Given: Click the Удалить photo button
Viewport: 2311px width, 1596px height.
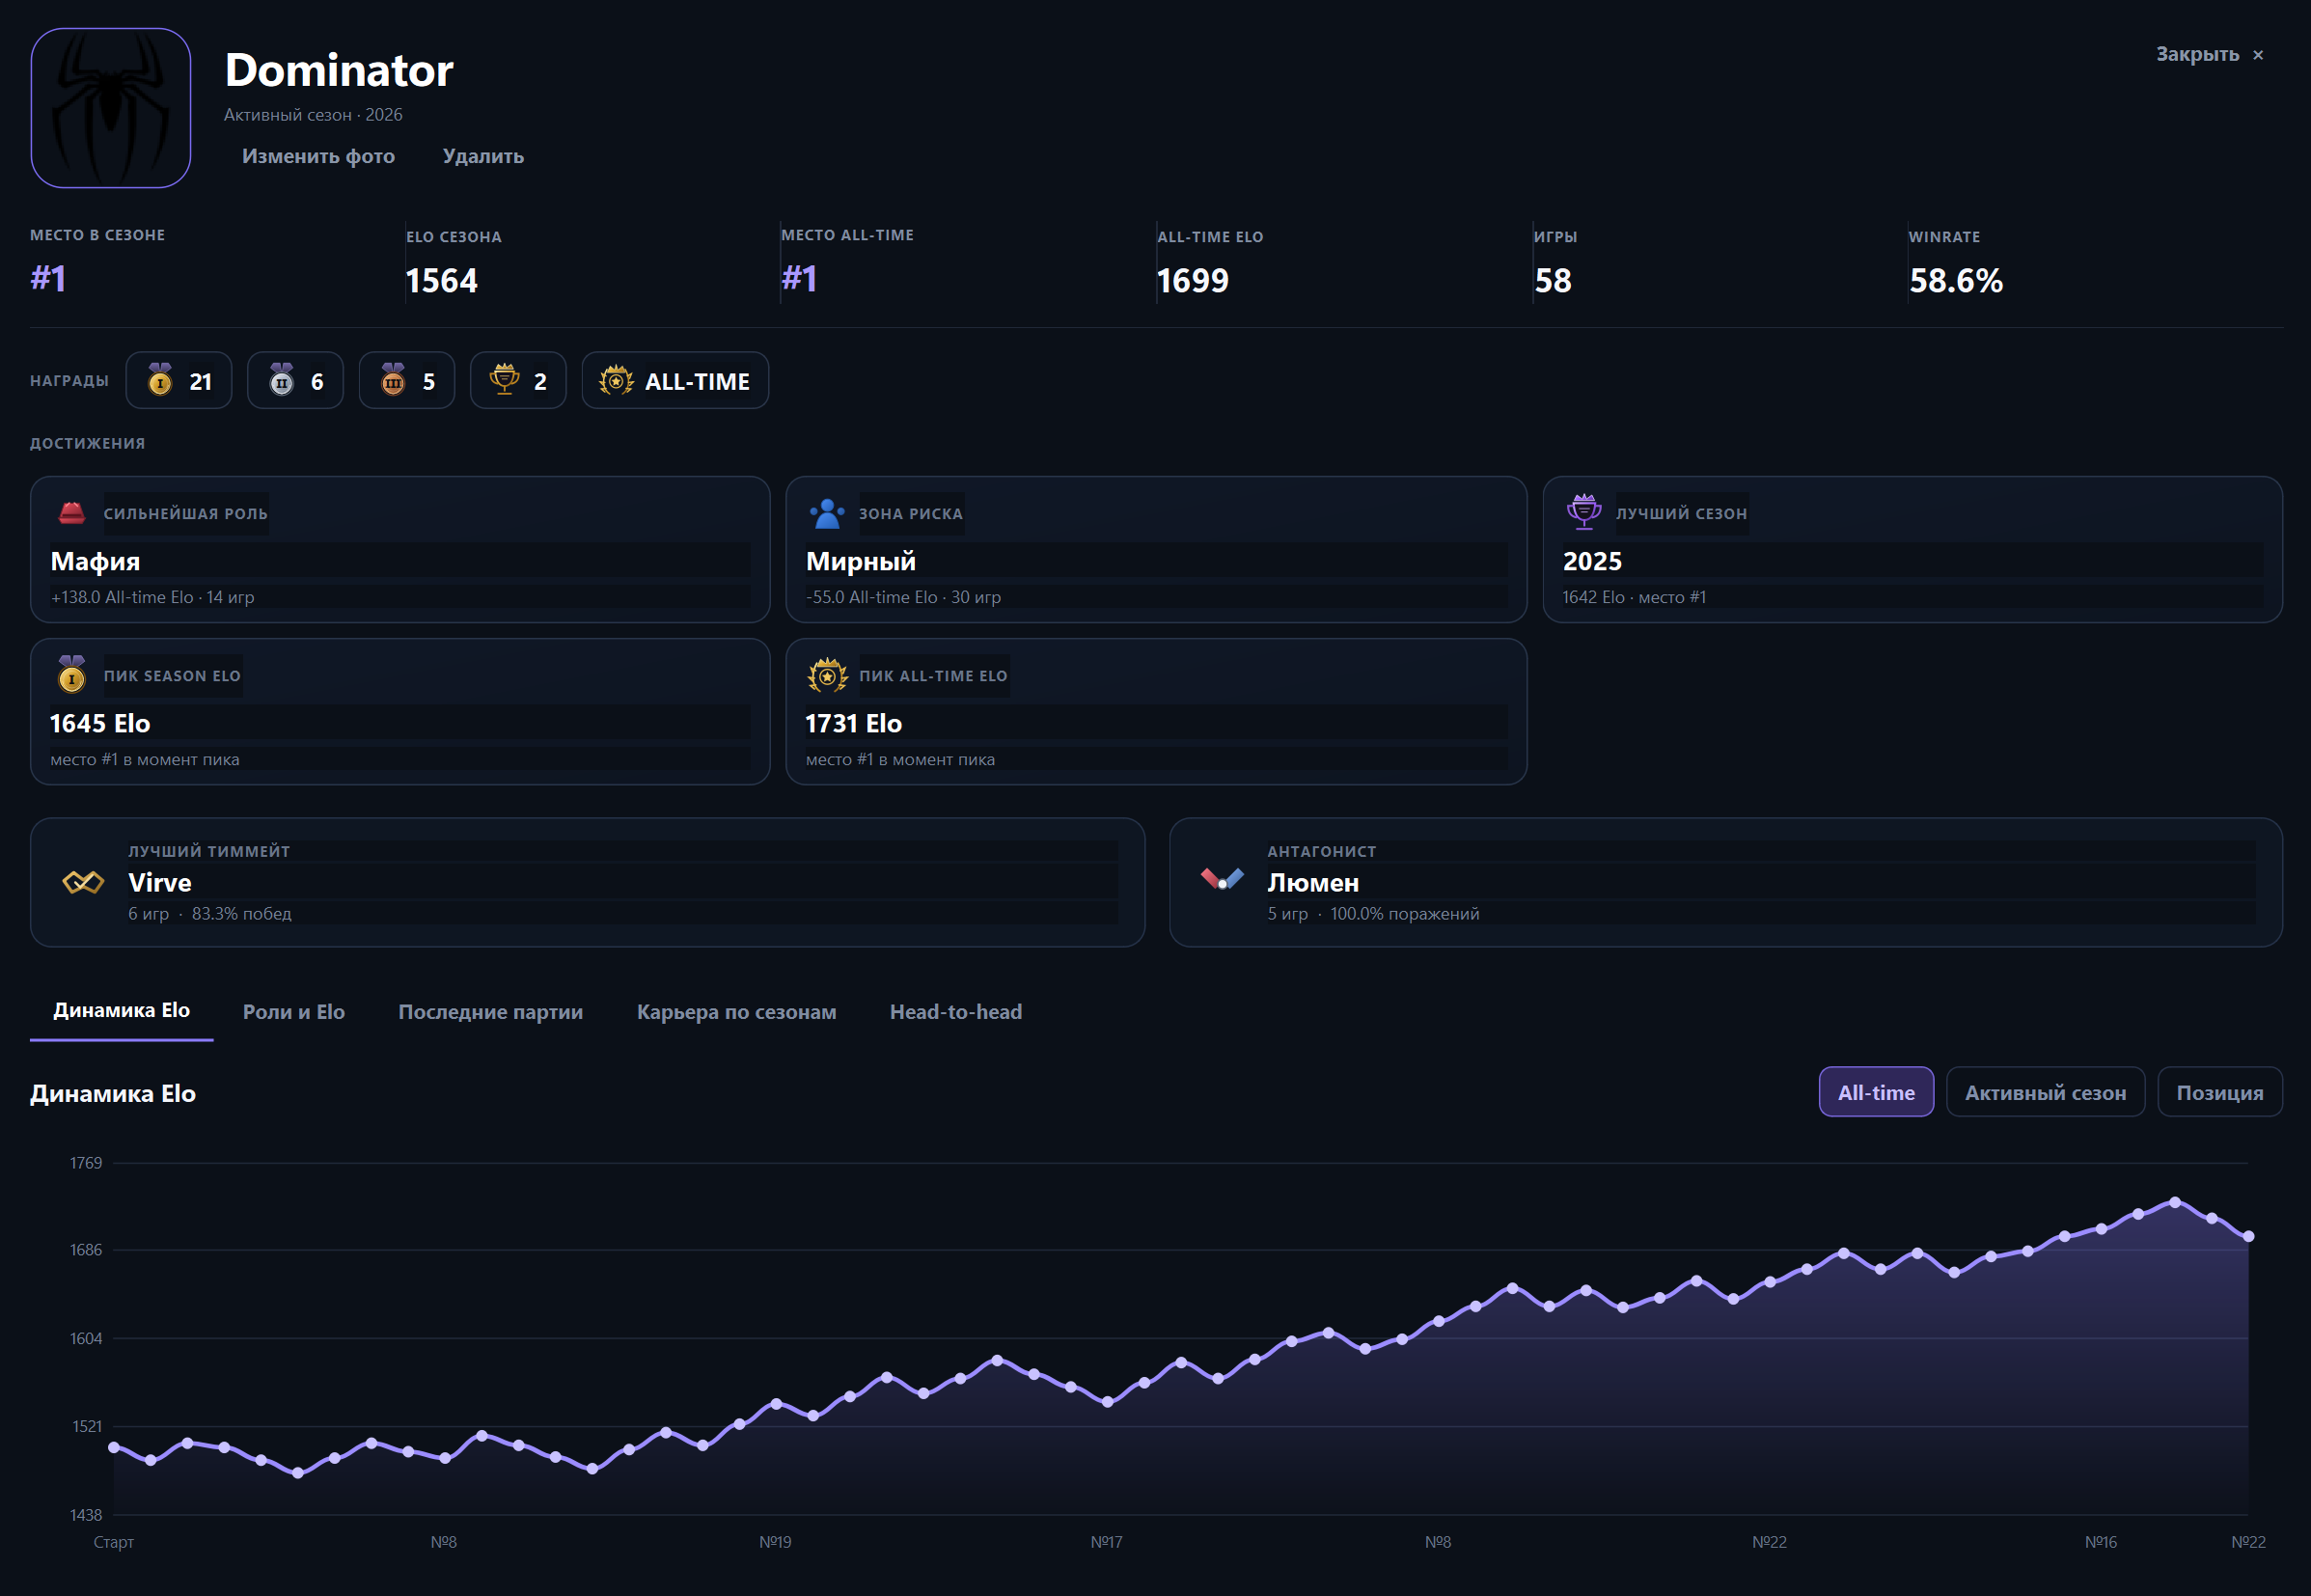Looking at the screenshot, I should point(483,156).
